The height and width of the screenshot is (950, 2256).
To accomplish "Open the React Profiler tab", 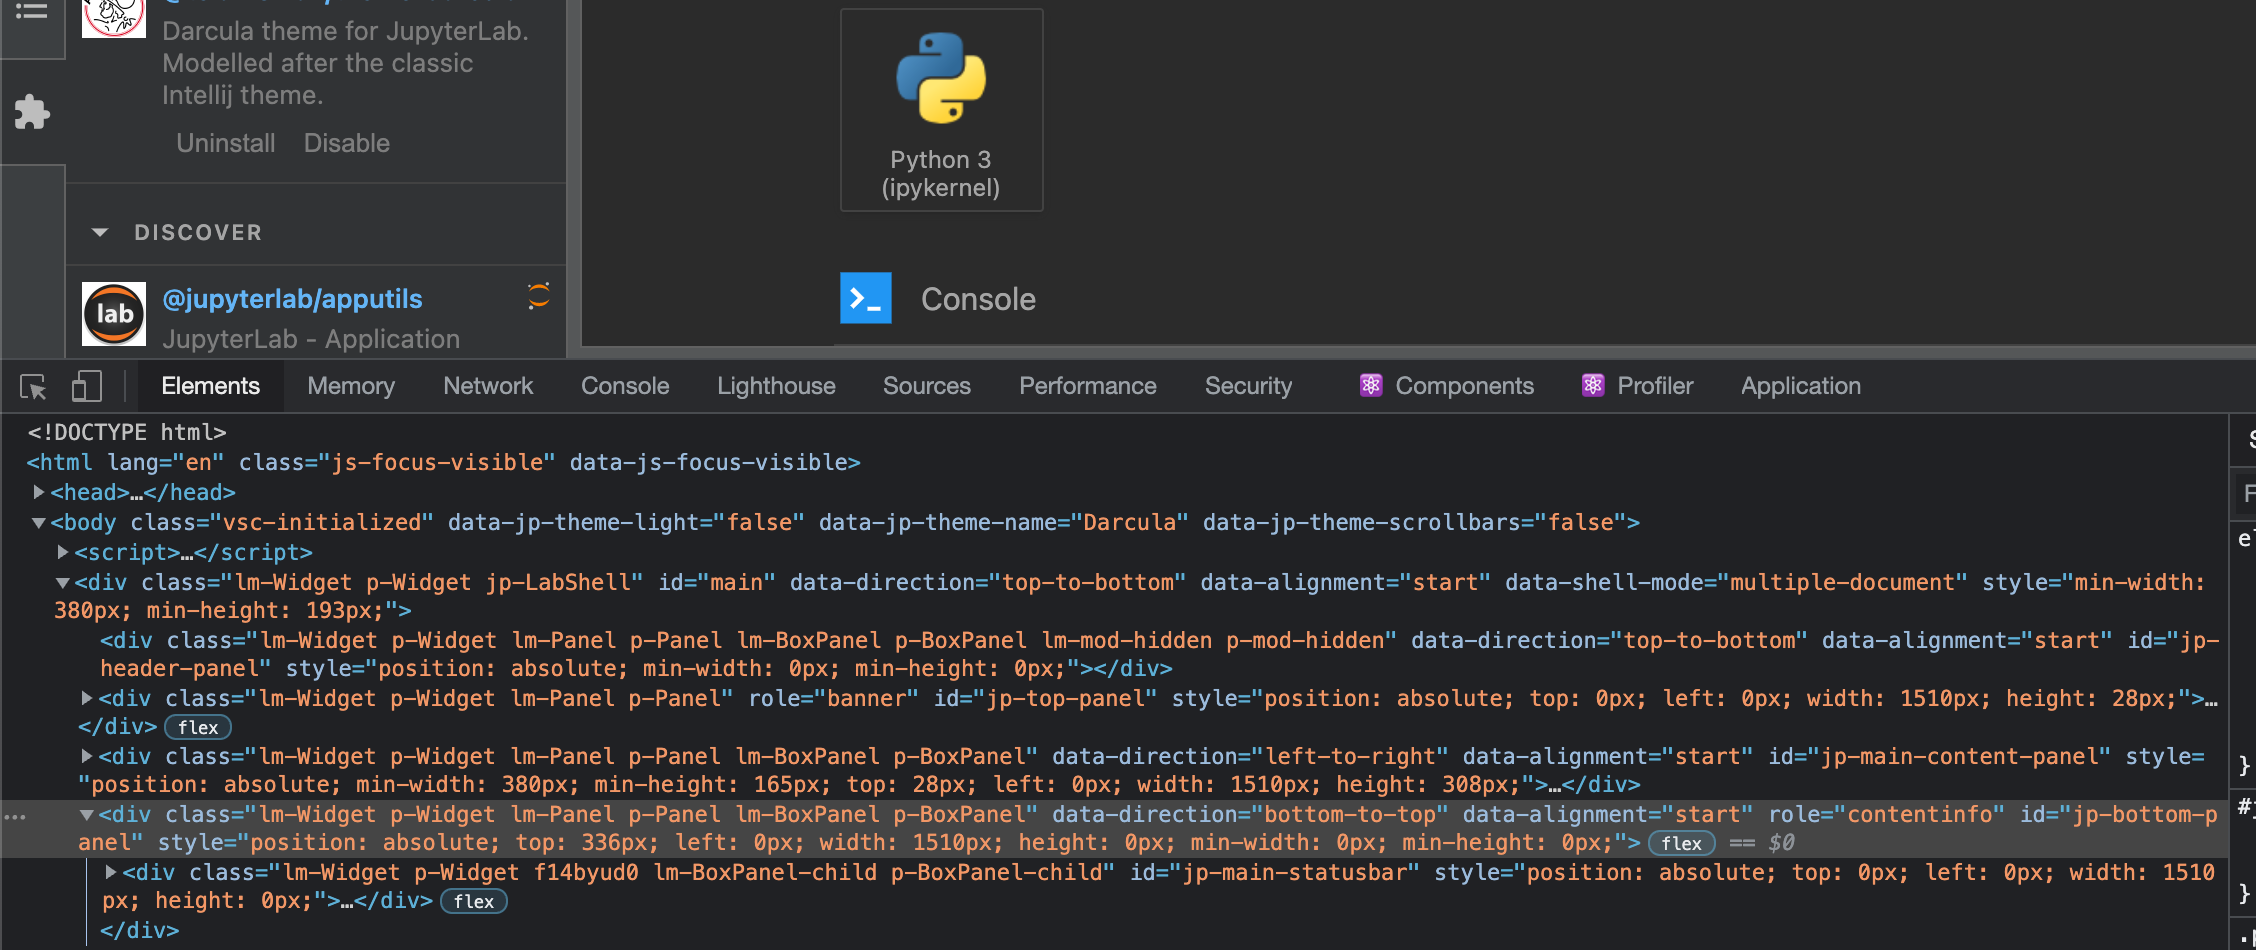I will (1637, 386).
